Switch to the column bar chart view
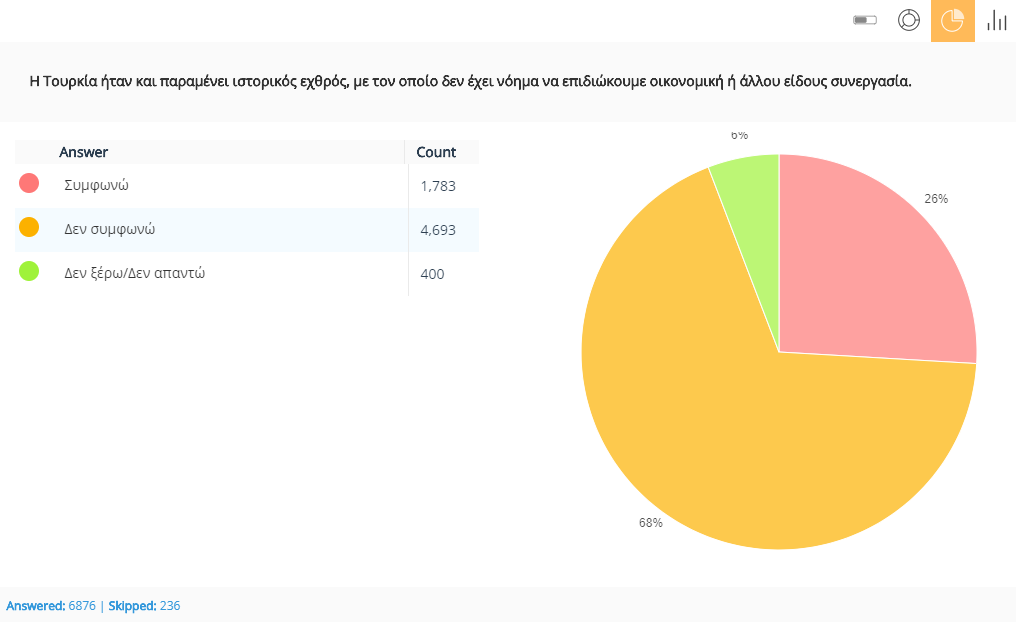Image resolution: width=1016 pixels, height=622 pixels. coord(996,21)
